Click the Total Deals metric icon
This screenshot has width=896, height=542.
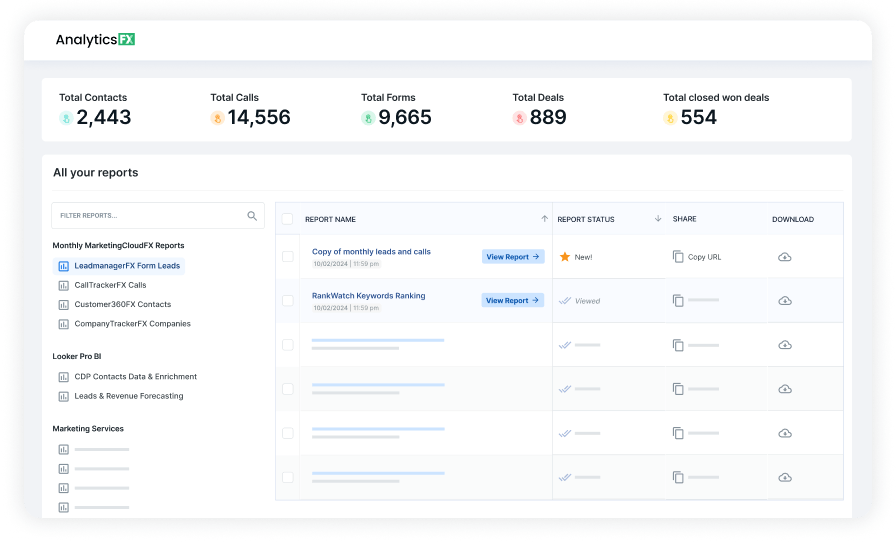point(519,118)
